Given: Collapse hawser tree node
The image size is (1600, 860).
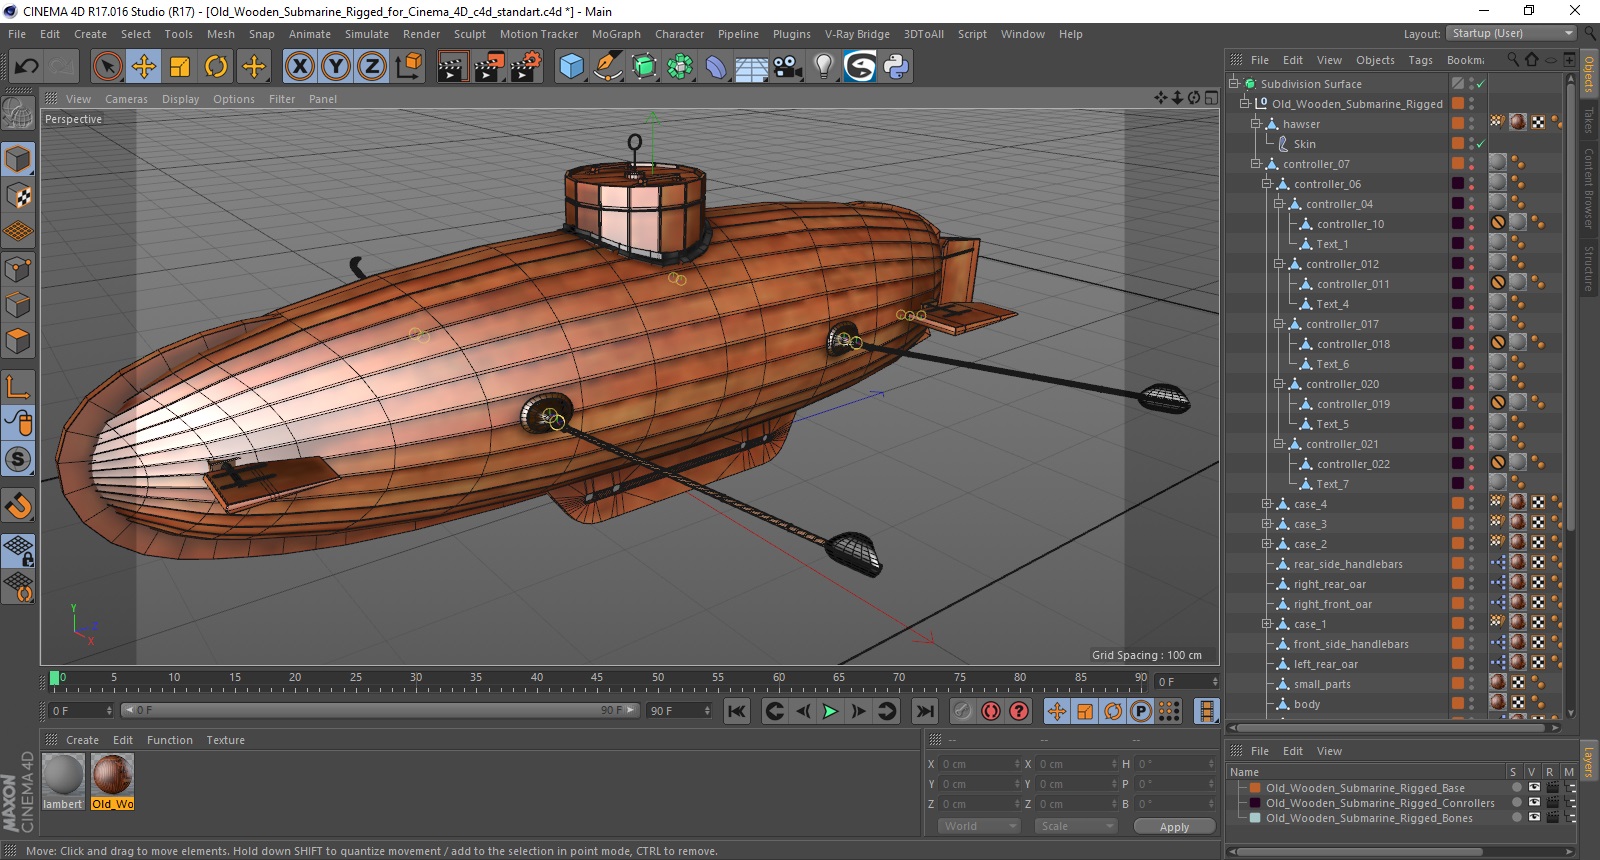Looking at the screenshot, I should 1256,124.
